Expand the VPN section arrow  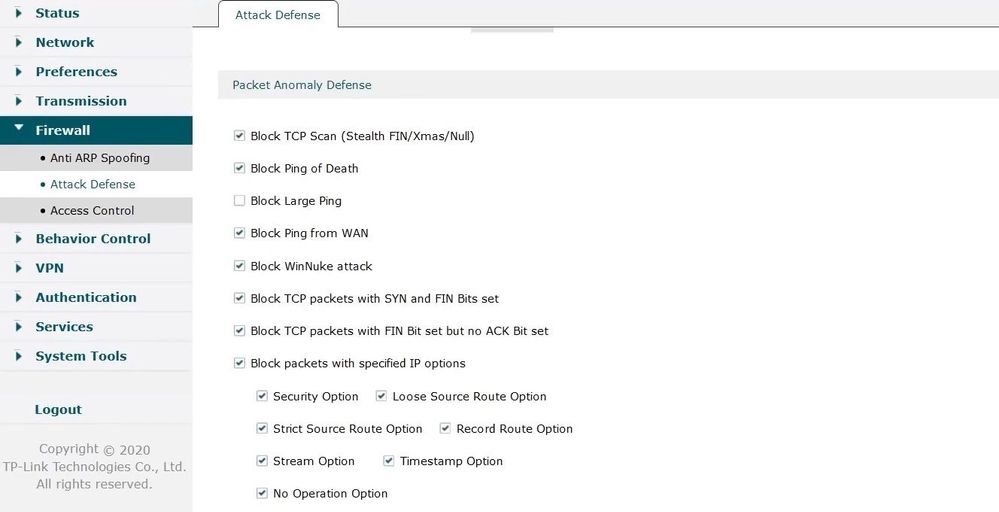tap(19, 268)
